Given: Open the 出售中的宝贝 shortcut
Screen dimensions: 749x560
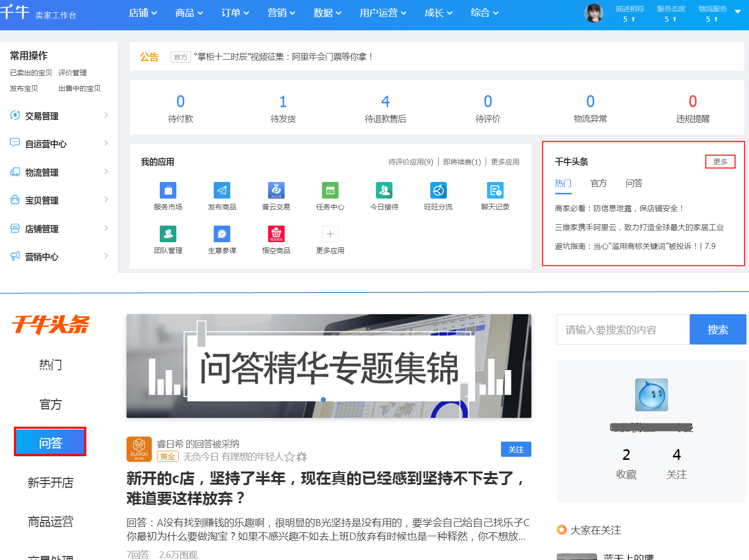Looking at the screenshot, I should [79, 88].
